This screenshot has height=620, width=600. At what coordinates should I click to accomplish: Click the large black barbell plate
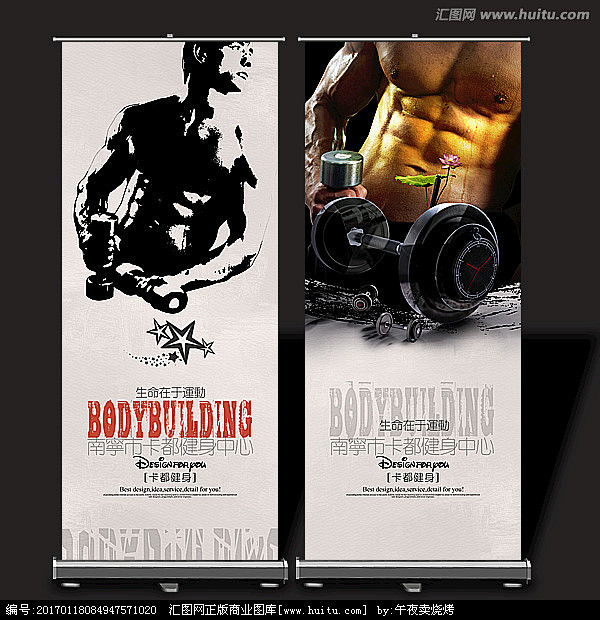(x=455, y=255)
